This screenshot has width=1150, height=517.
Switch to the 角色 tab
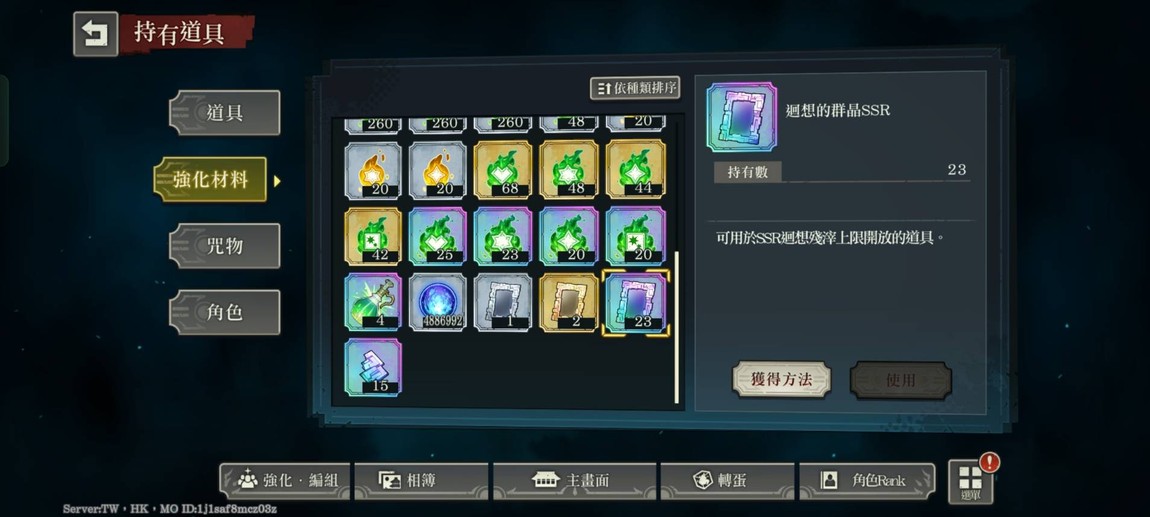coord(224,312)
